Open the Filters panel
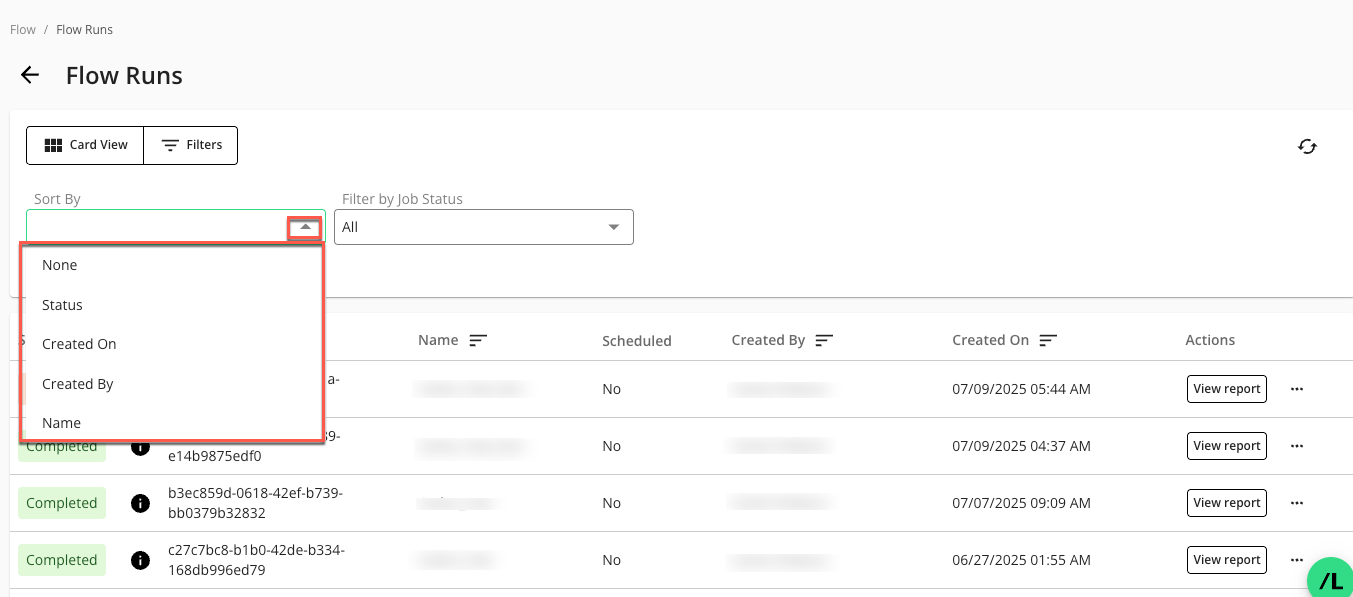This screenshot has height=597, width=1353. 191,145
